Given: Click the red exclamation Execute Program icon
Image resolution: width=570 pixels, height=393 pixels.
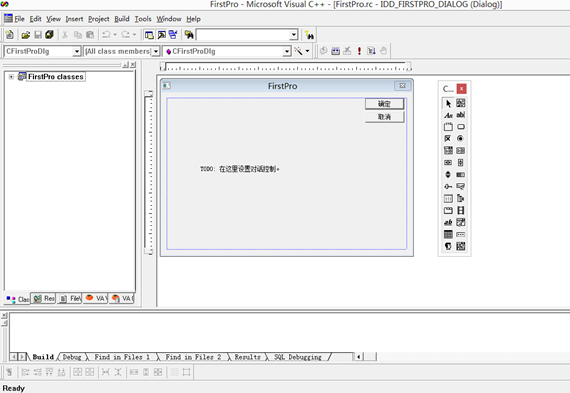Looking at the screenshot, I should pos(359,51).
